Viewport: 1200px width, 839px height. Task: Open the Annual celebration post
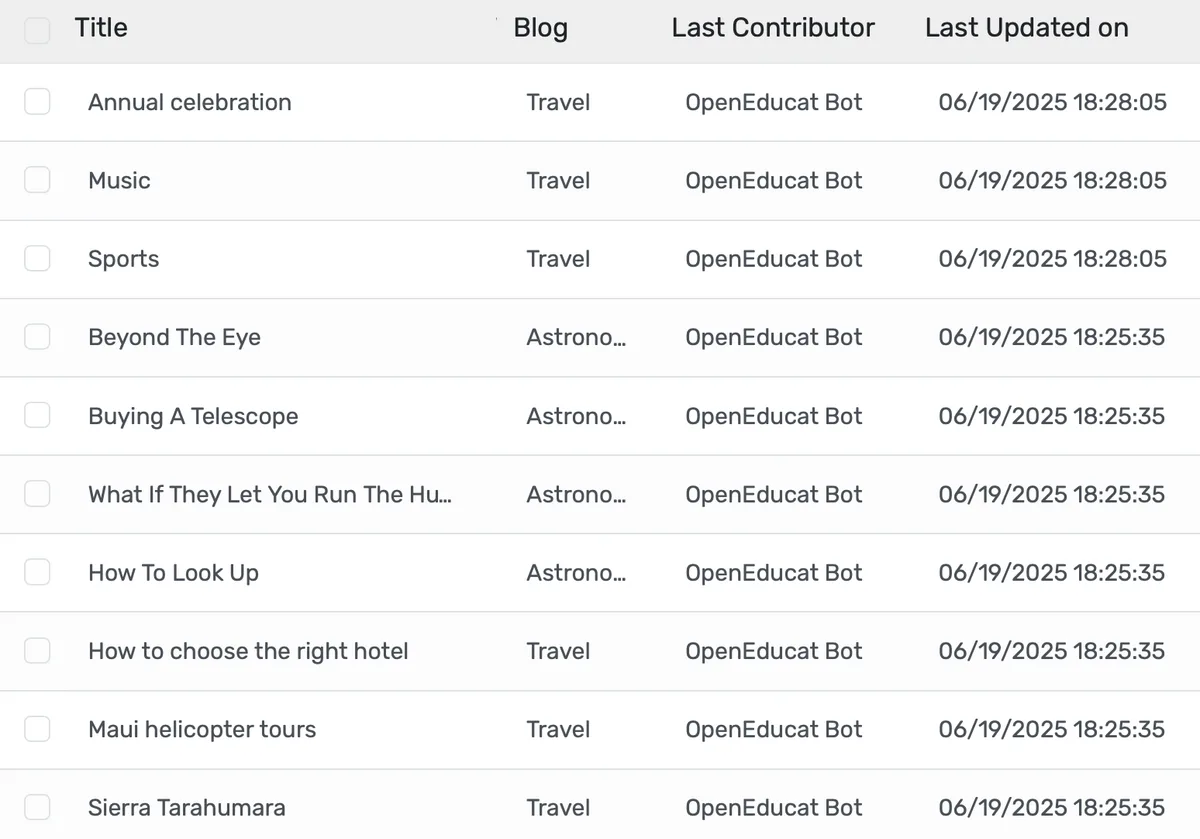pyautogui.click(x=189, y=101)
